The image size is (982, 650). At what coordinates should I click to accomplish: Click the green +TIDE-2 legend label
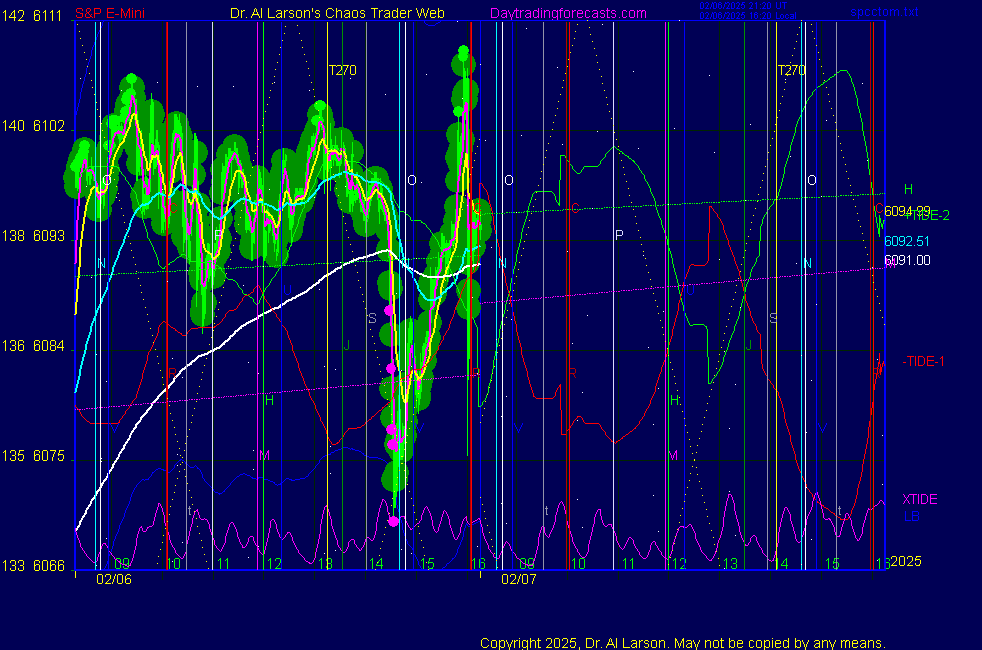pos(928,215)
